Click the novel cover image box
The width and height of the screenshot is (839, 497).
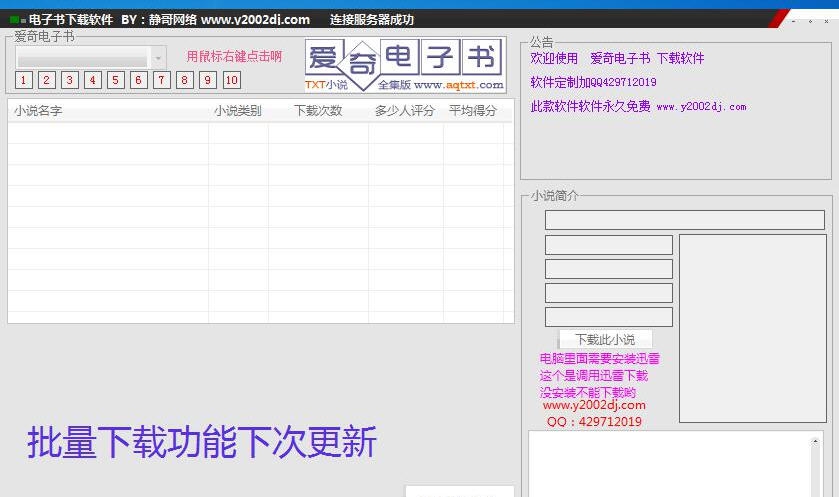pyautogui.click(x=753, y=328)
